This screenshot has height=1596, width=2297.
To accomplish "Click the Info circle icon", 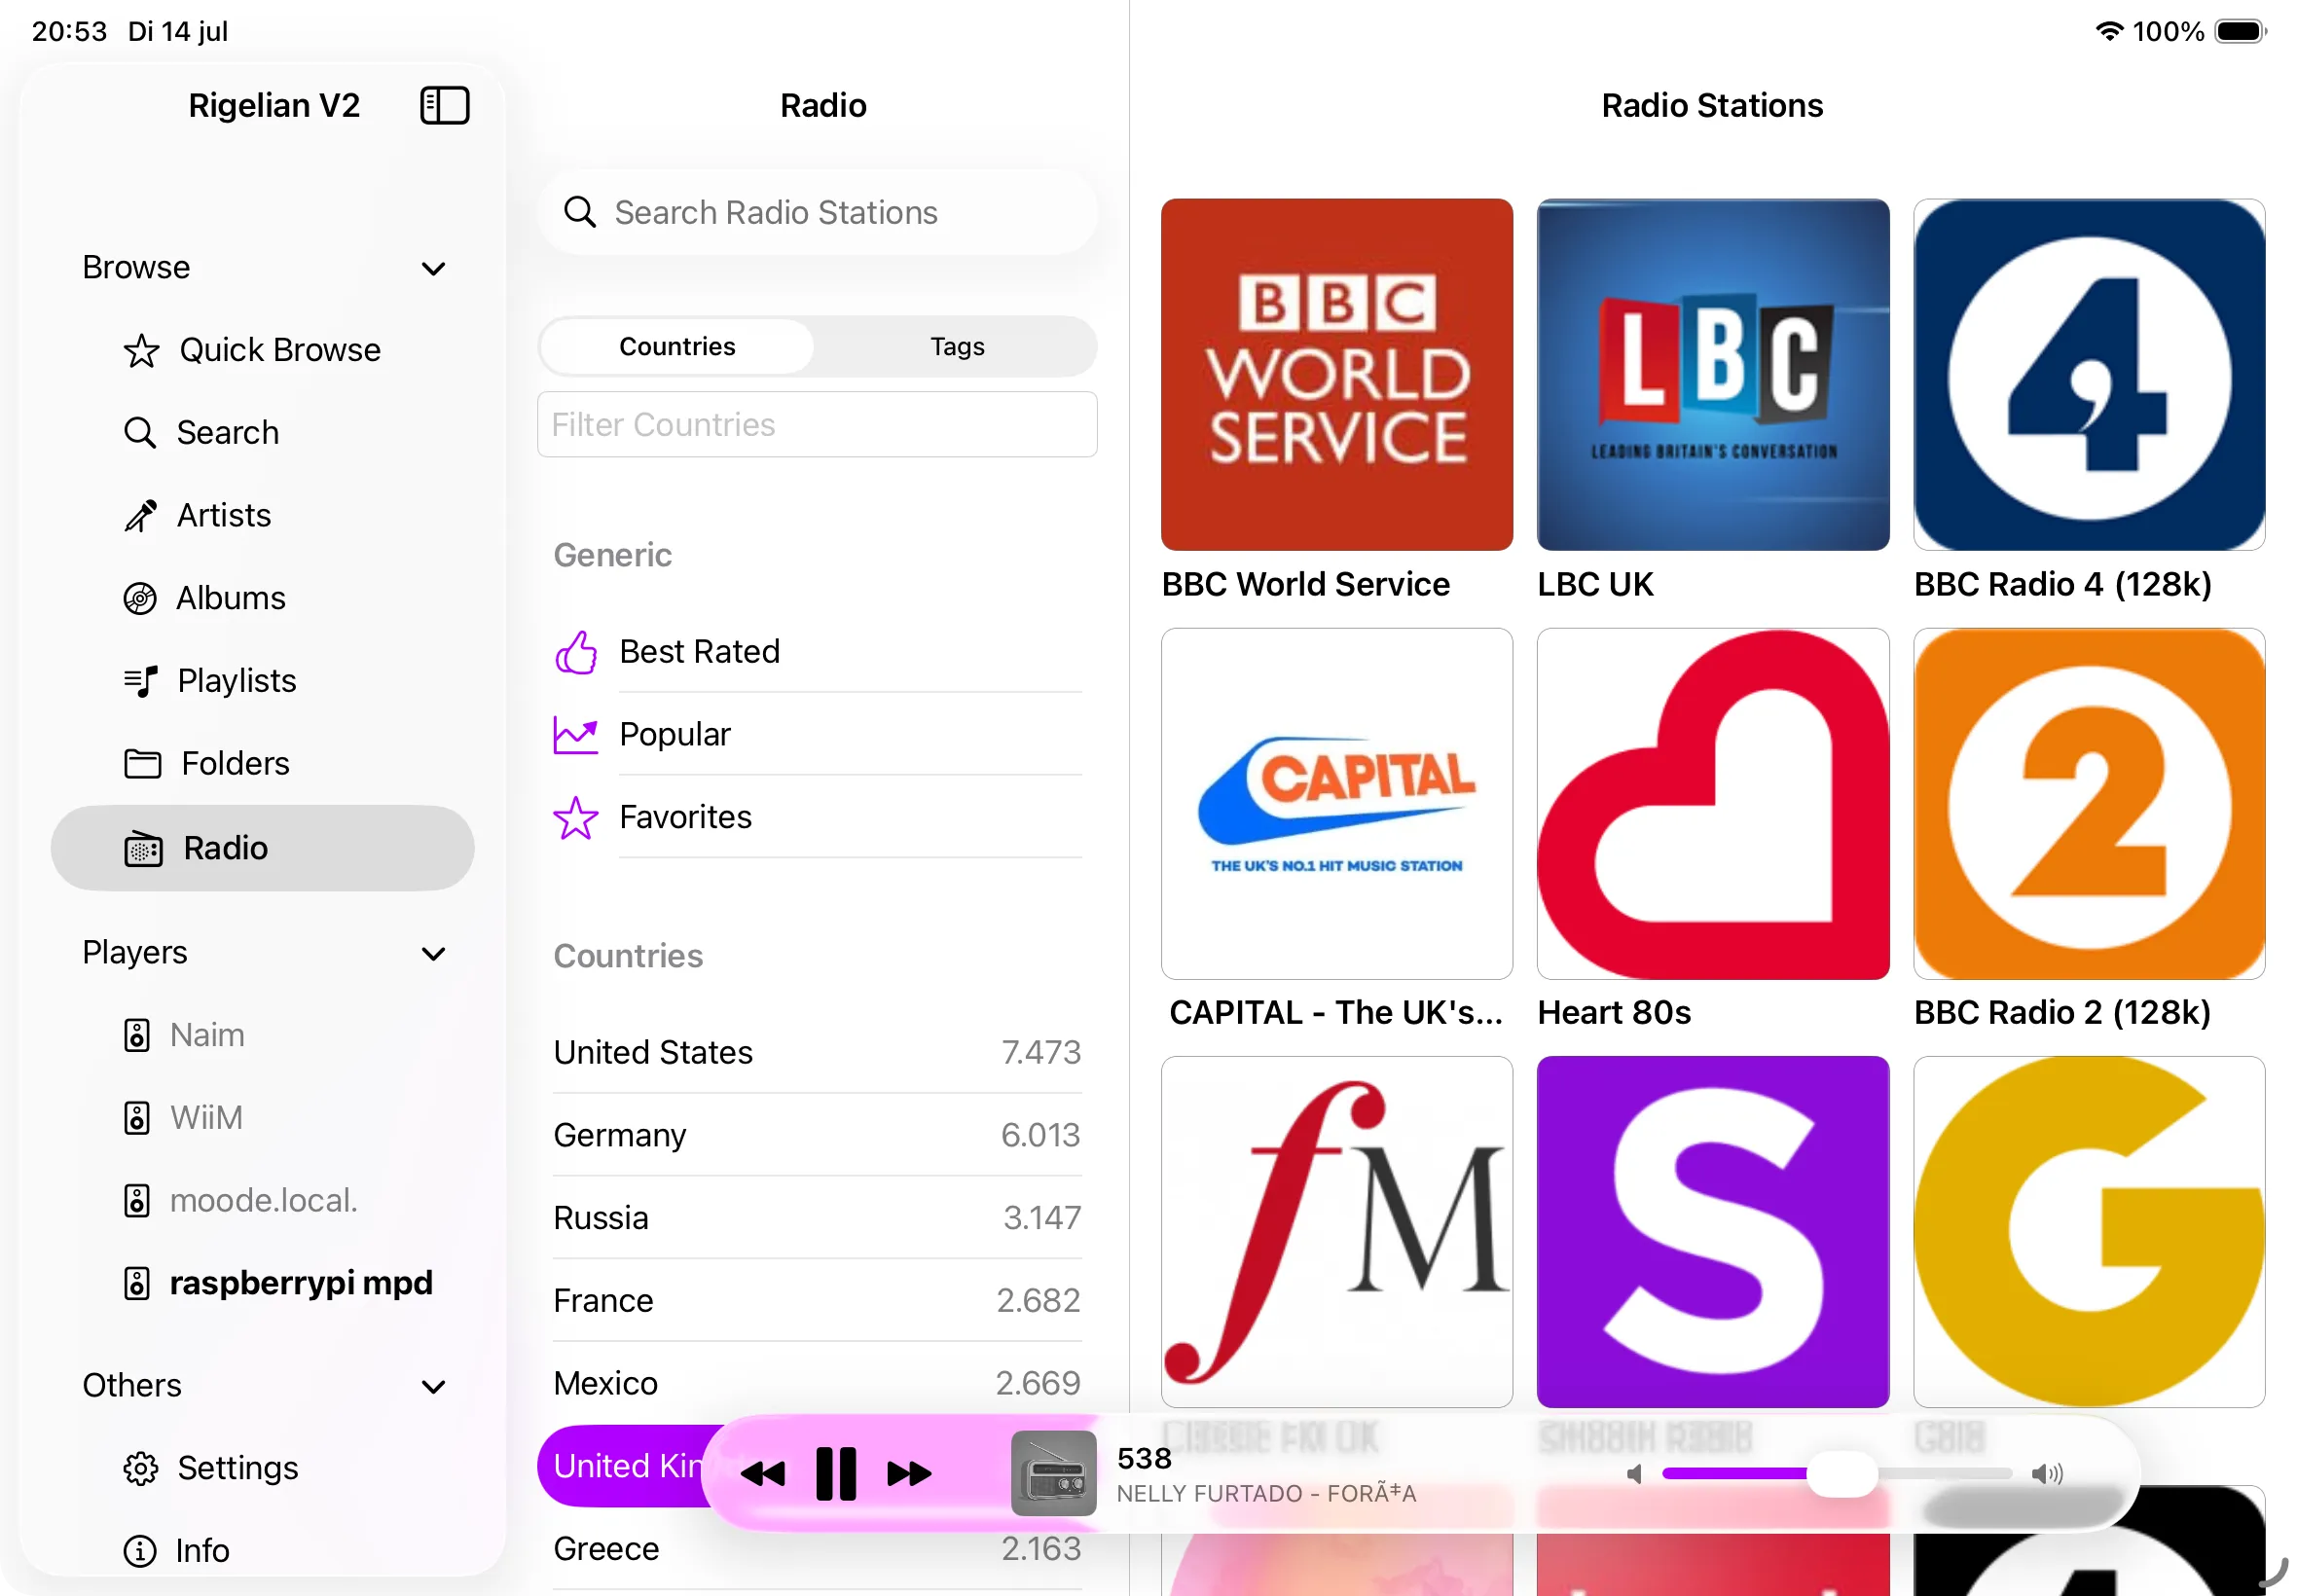I will pyautogui.click(x=140, y=1551).
